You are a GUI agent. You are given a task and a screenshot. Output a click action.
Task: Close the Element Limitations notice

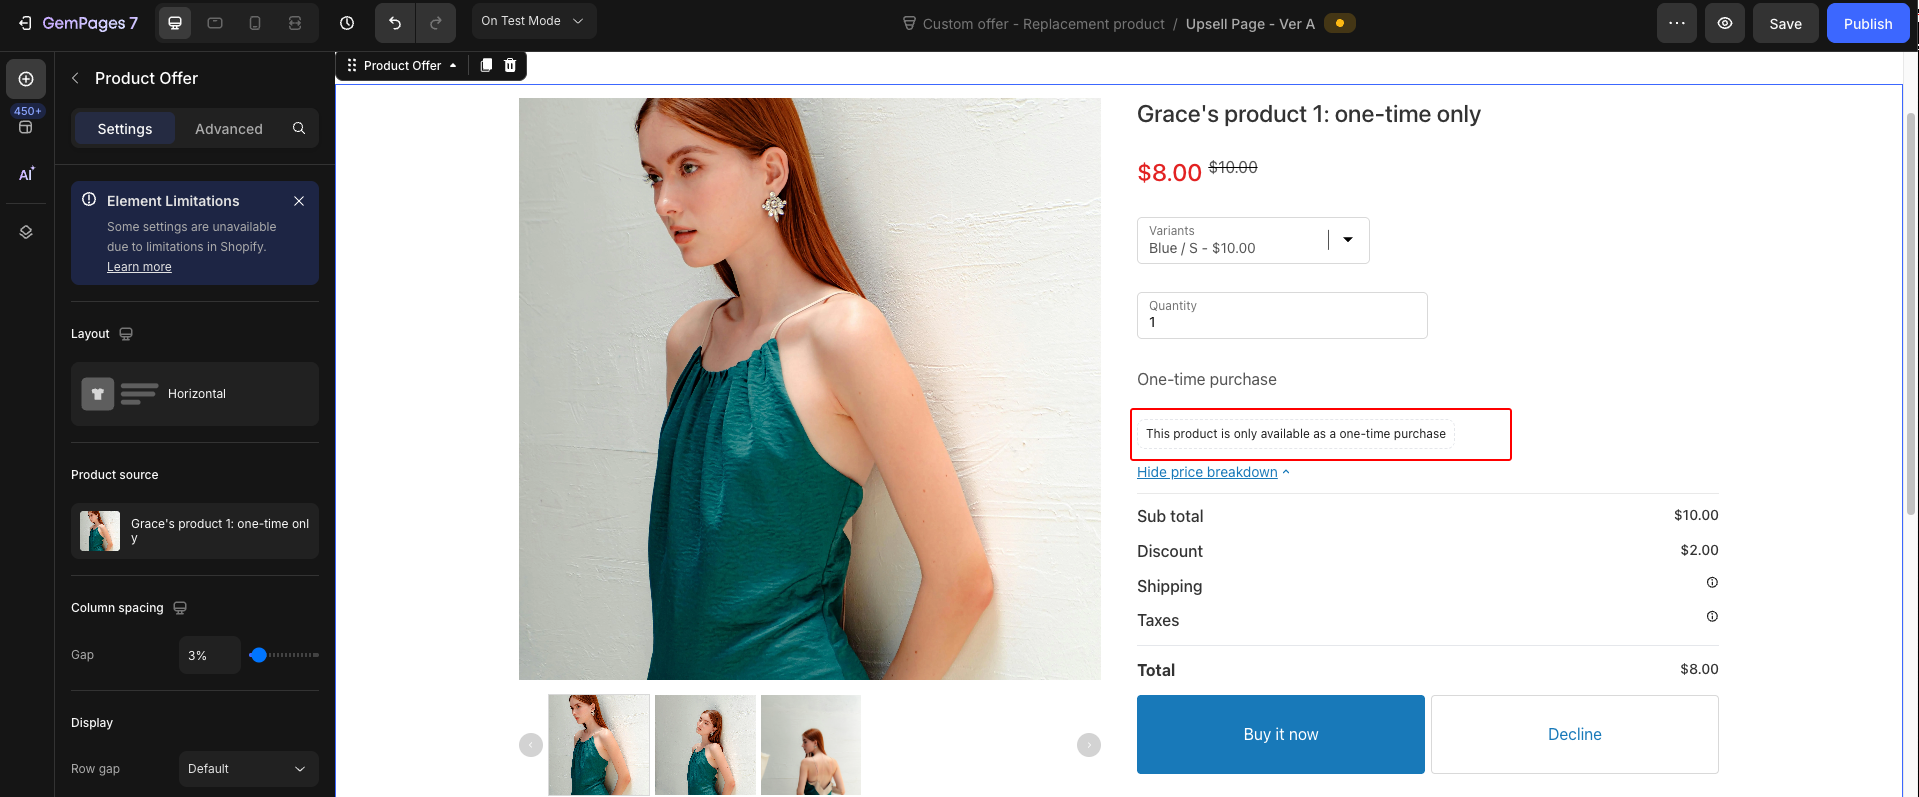click(x=299, y=201)
